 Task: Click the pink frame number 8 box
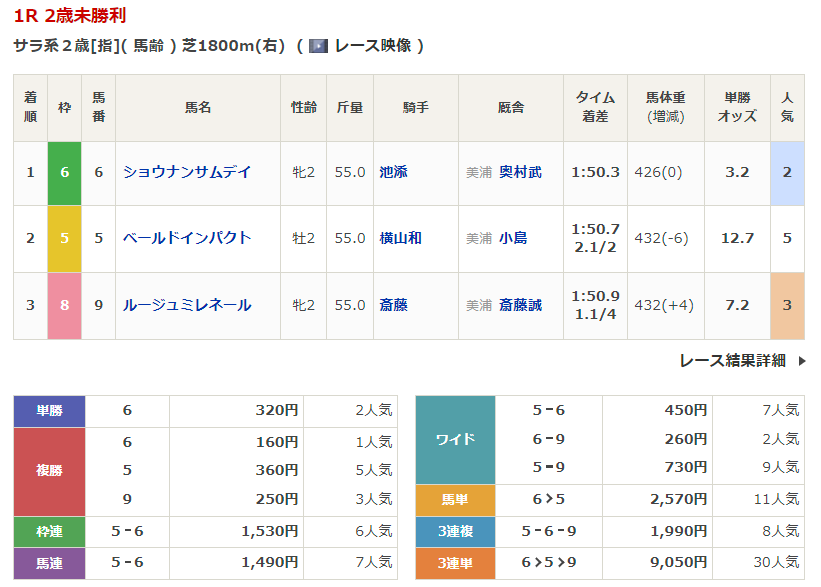click(64, 305)
